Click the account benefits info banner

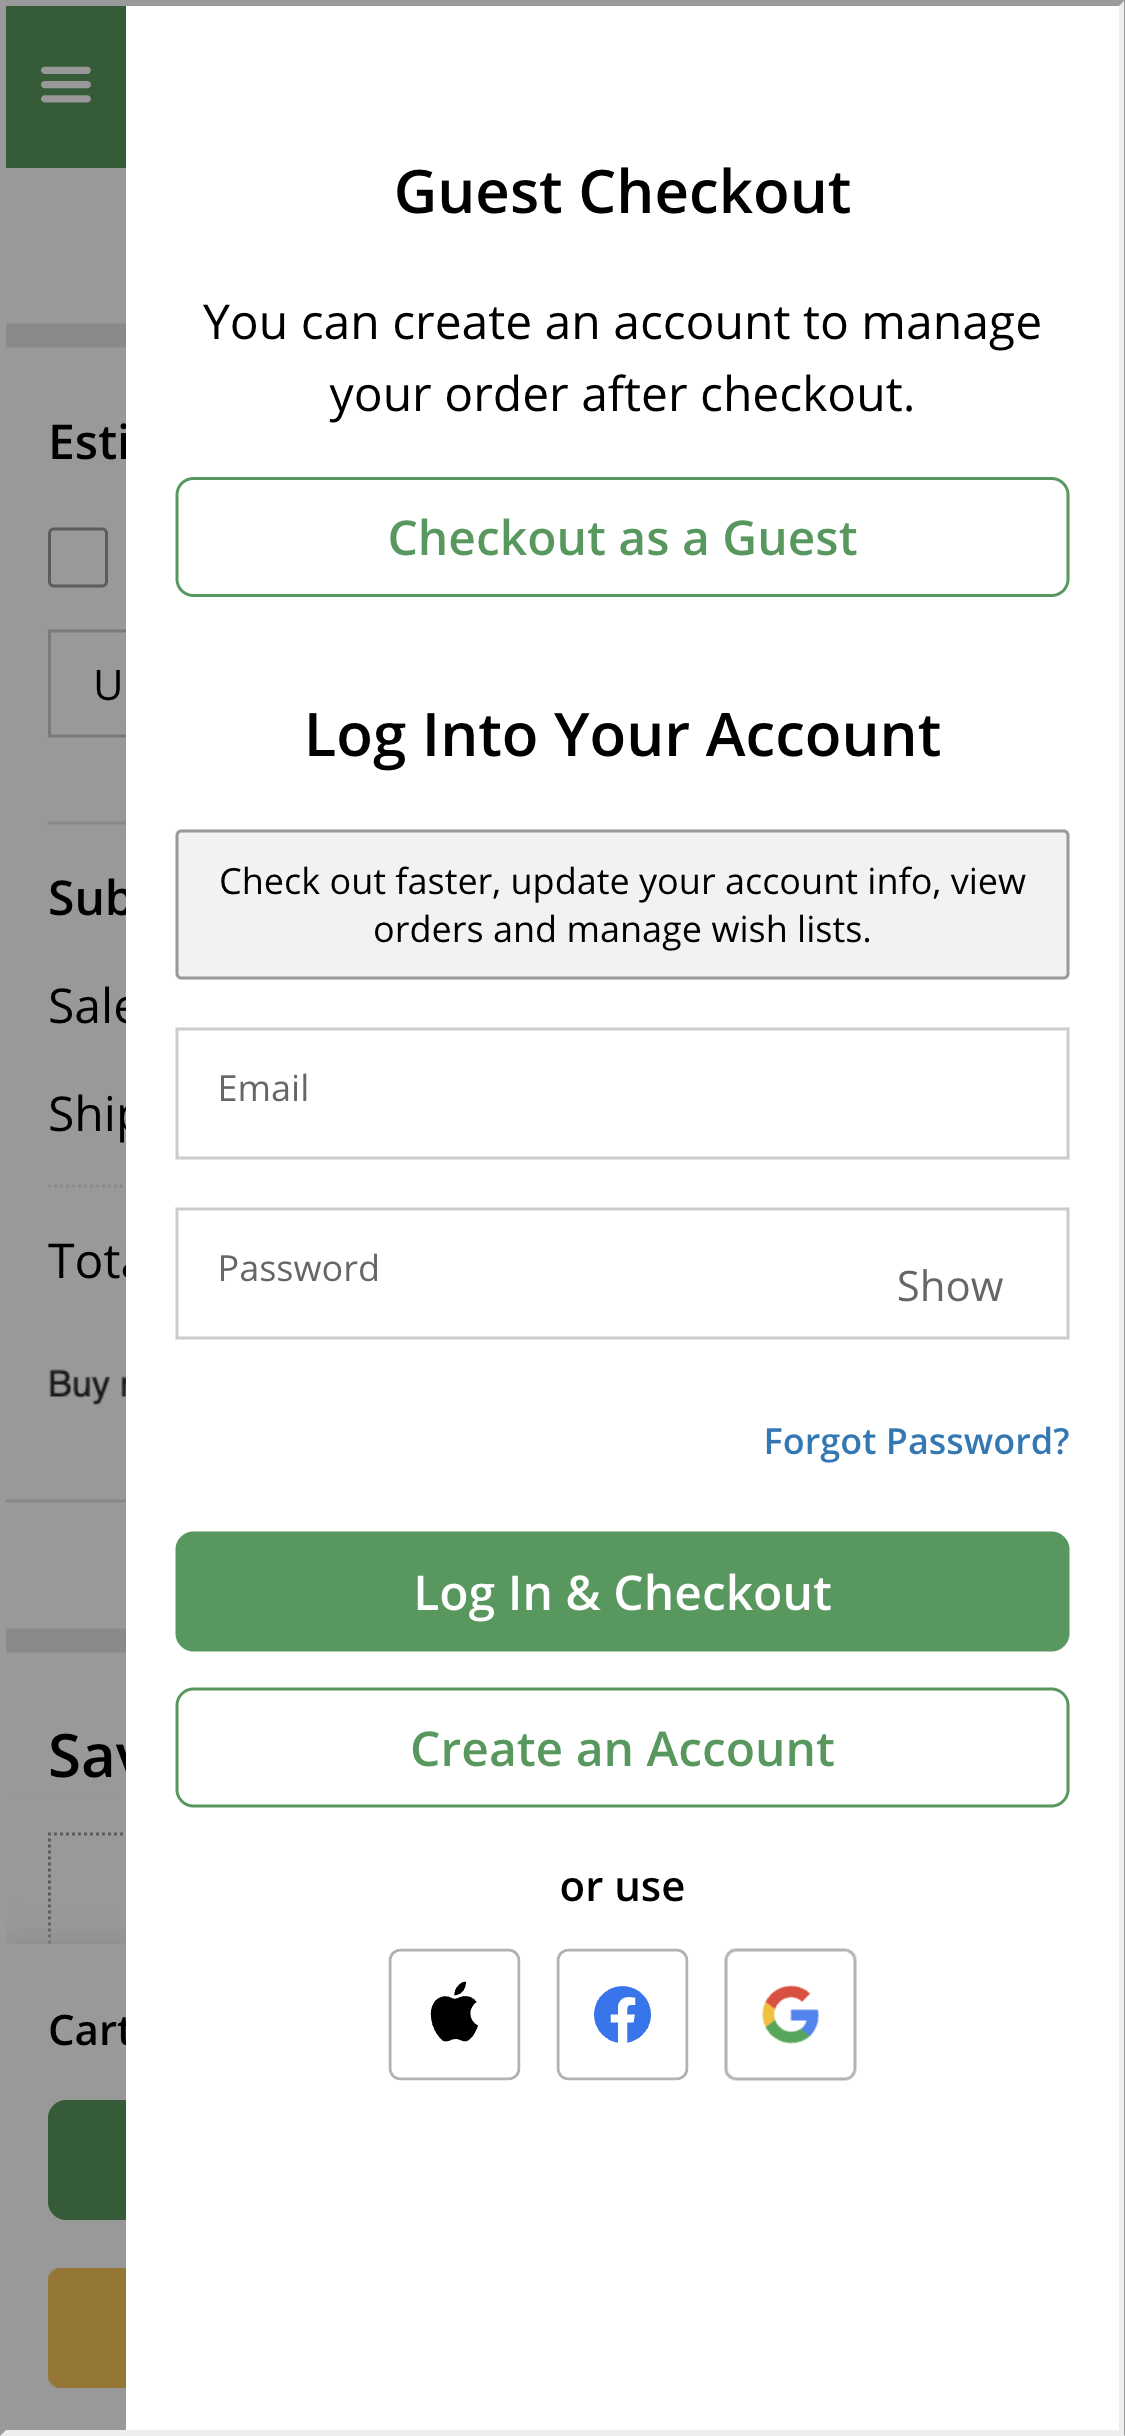coord(621,903)
